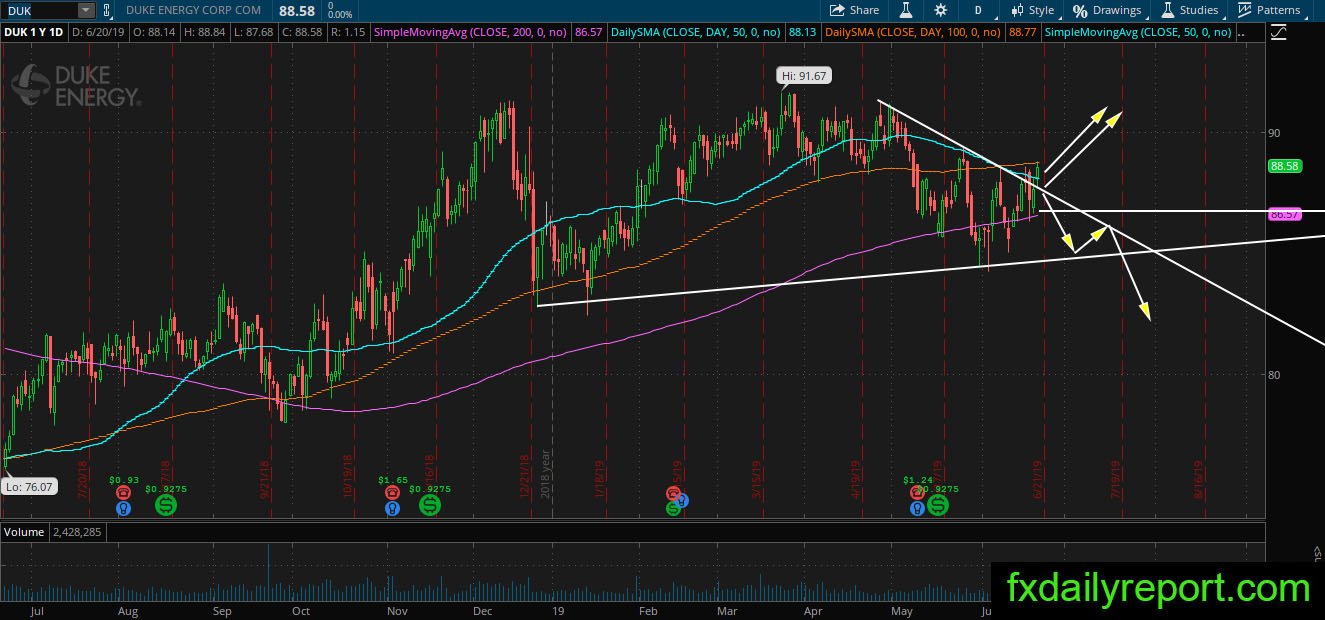The image size is (1325, 620).
Task: Click the symbol settings icon next to DUK
Action: click(108, 10)
